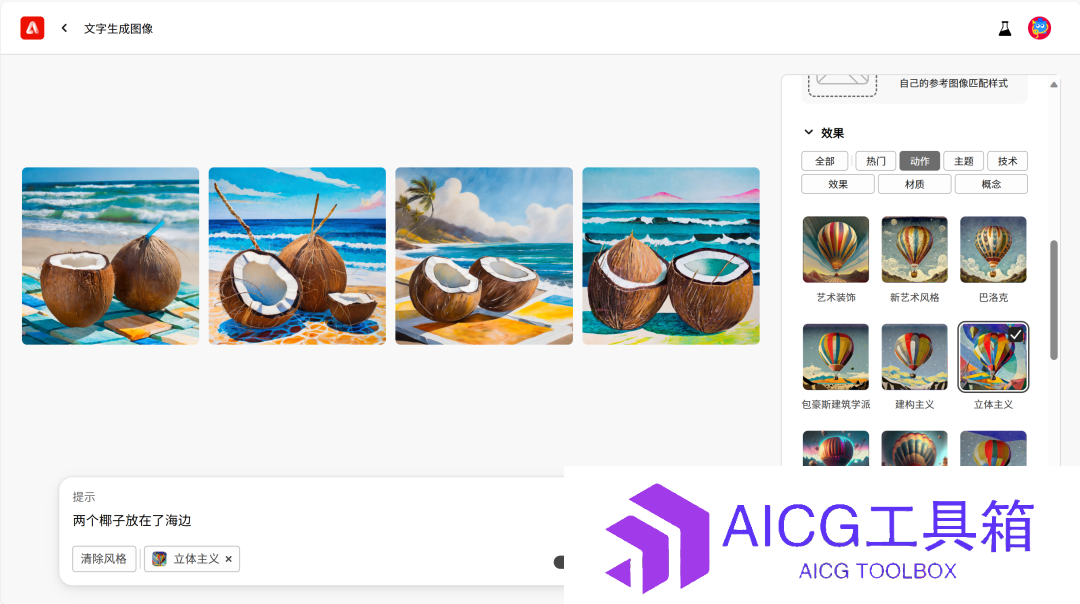Open the Adobe home logo
Image resolution: width=1080 pixels, height=604 pixels.
click(32, 28)
